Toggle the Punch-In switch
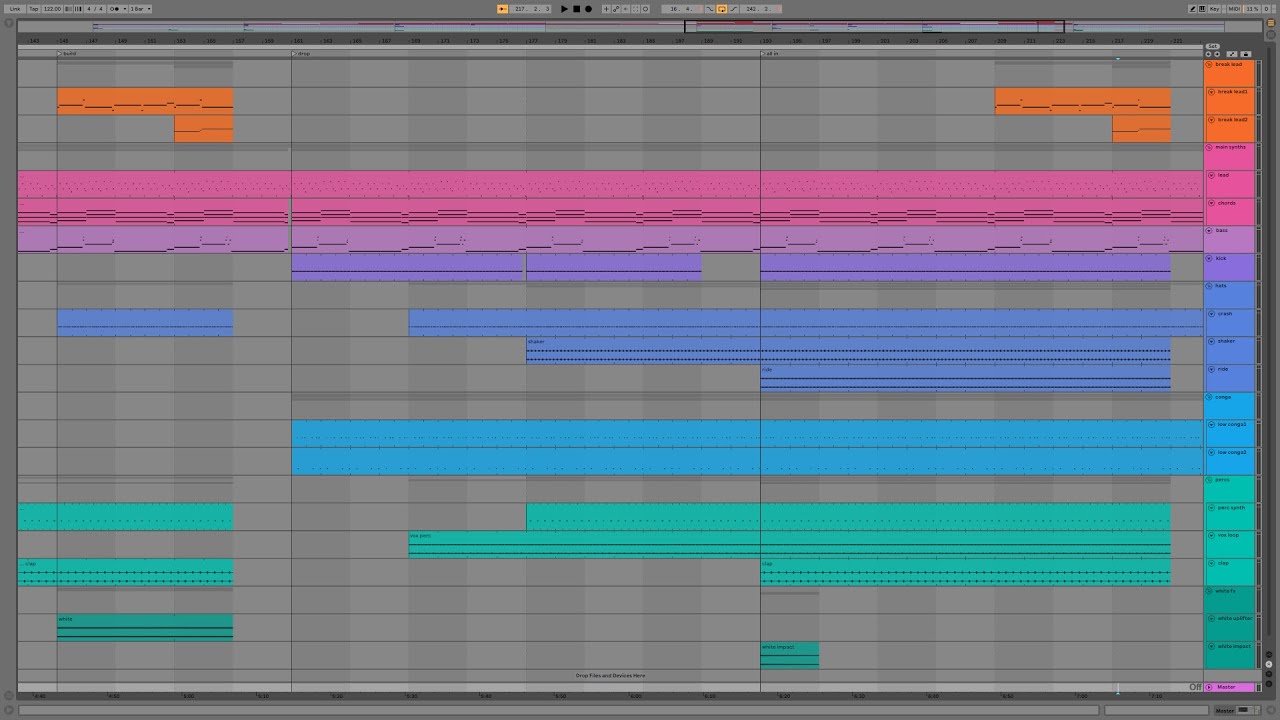The image size is (1280, 720). click(710, 9)
